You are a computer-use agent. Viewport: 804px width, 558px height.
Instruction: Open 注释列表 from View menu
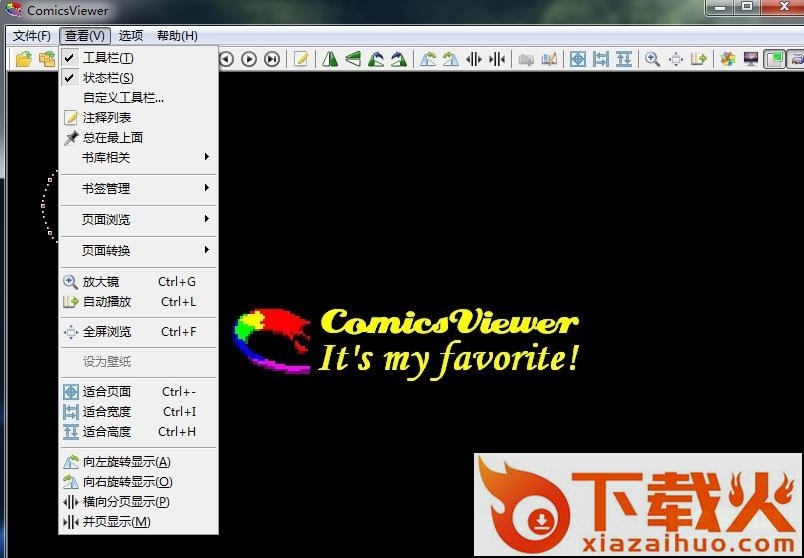tap(138, 117)
